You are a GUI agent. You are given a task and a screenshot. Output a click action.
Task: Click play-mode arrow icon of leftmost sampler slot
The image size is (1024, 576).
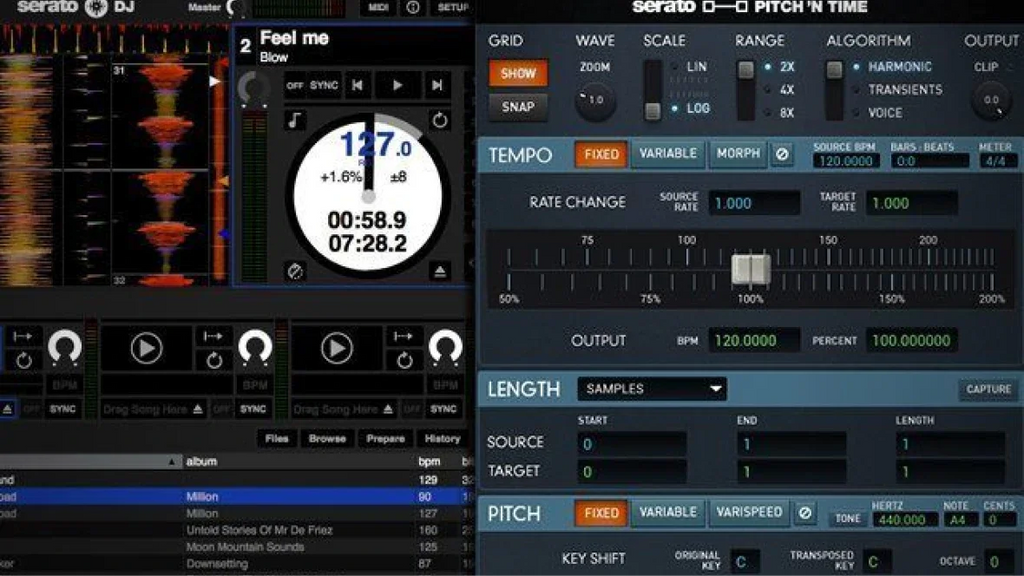click(22, 336)
